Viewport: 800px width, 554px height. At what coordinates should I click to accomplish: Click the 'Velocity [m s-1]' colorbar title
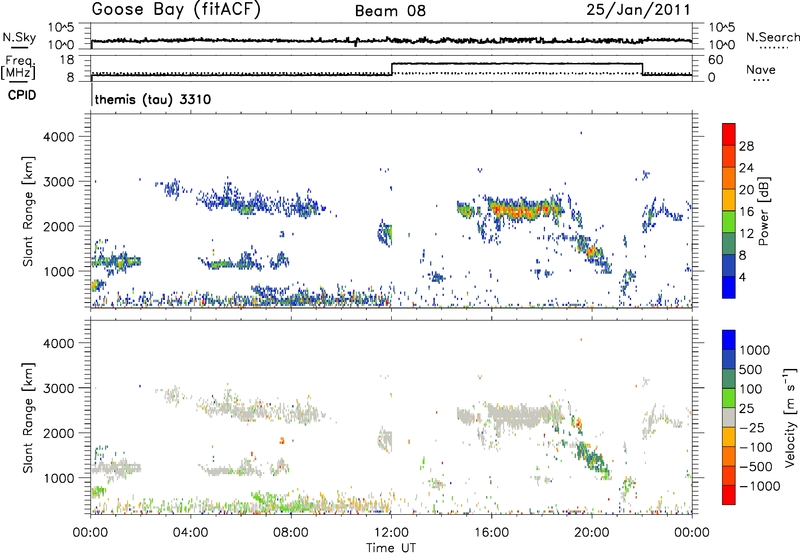coord(790,417)
